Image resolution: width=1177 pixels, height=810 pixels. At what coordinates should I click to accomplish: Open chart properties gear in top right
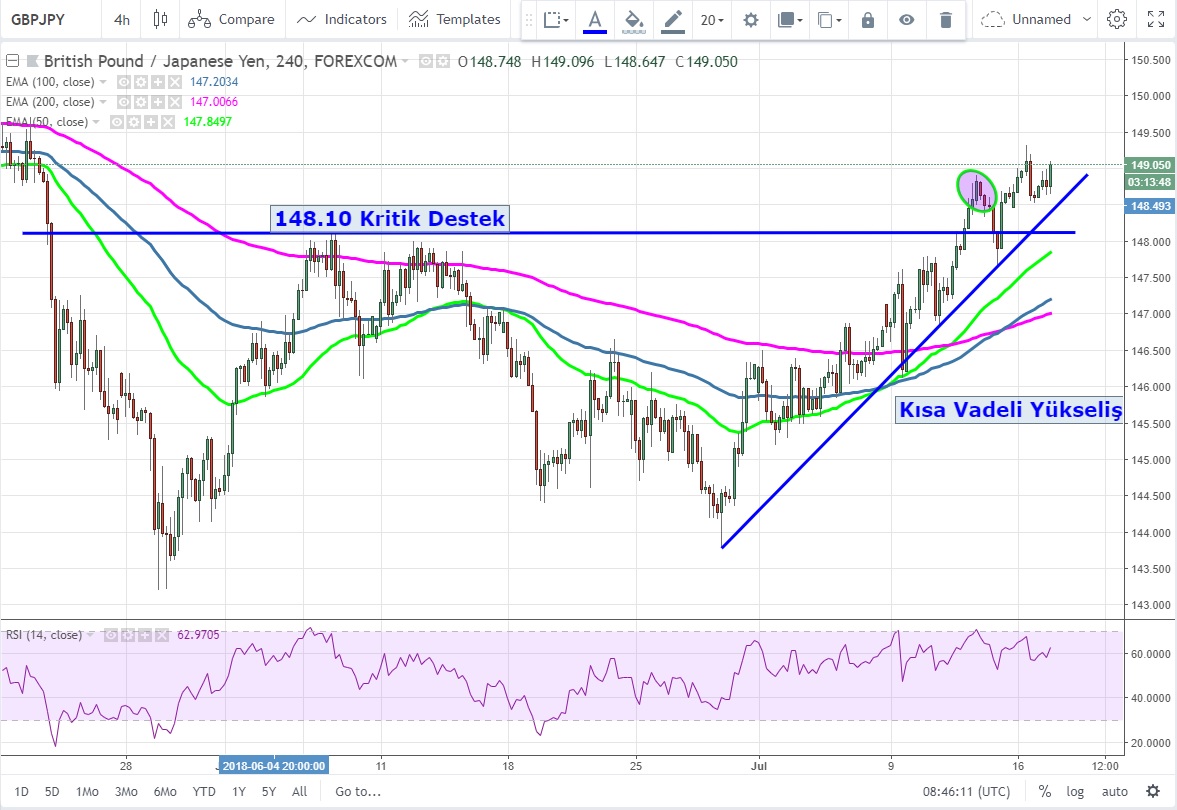coord(1117,19)
